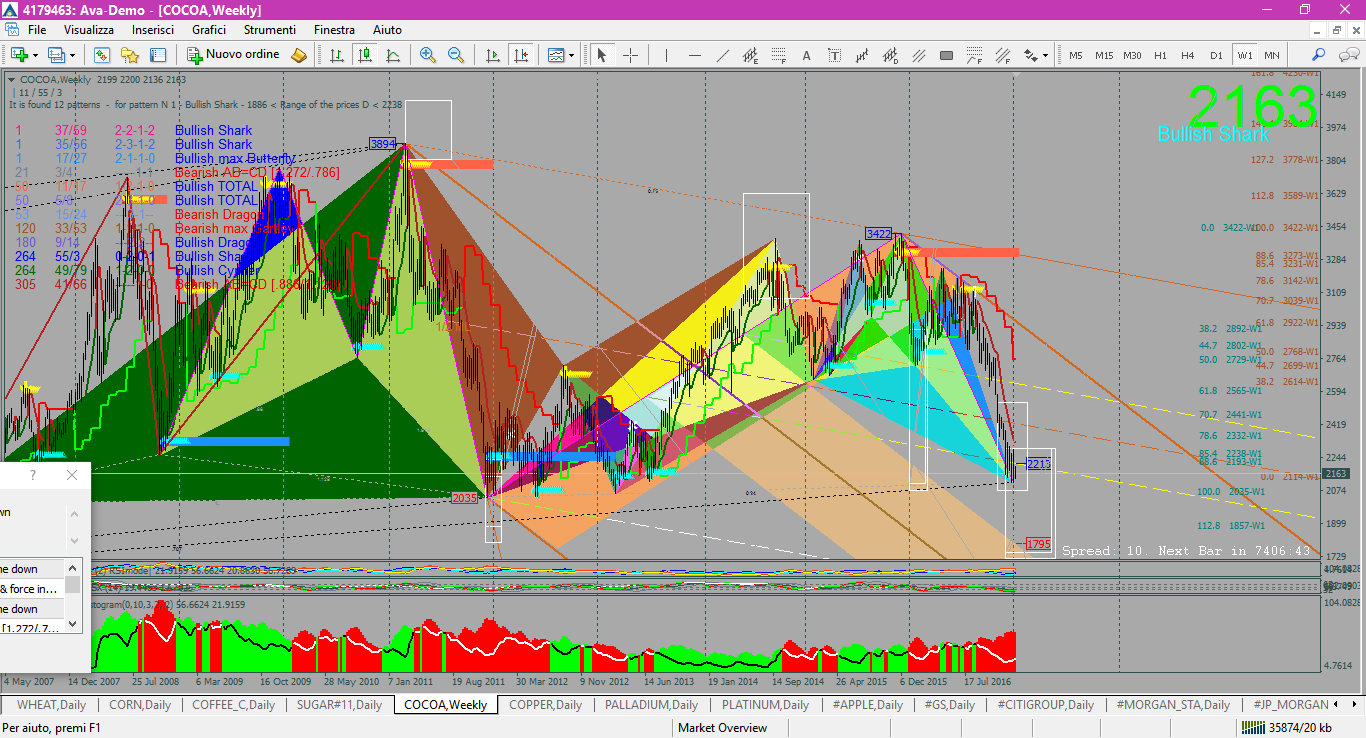Open the Profiles toolbar icon

(x=56, y=55)
